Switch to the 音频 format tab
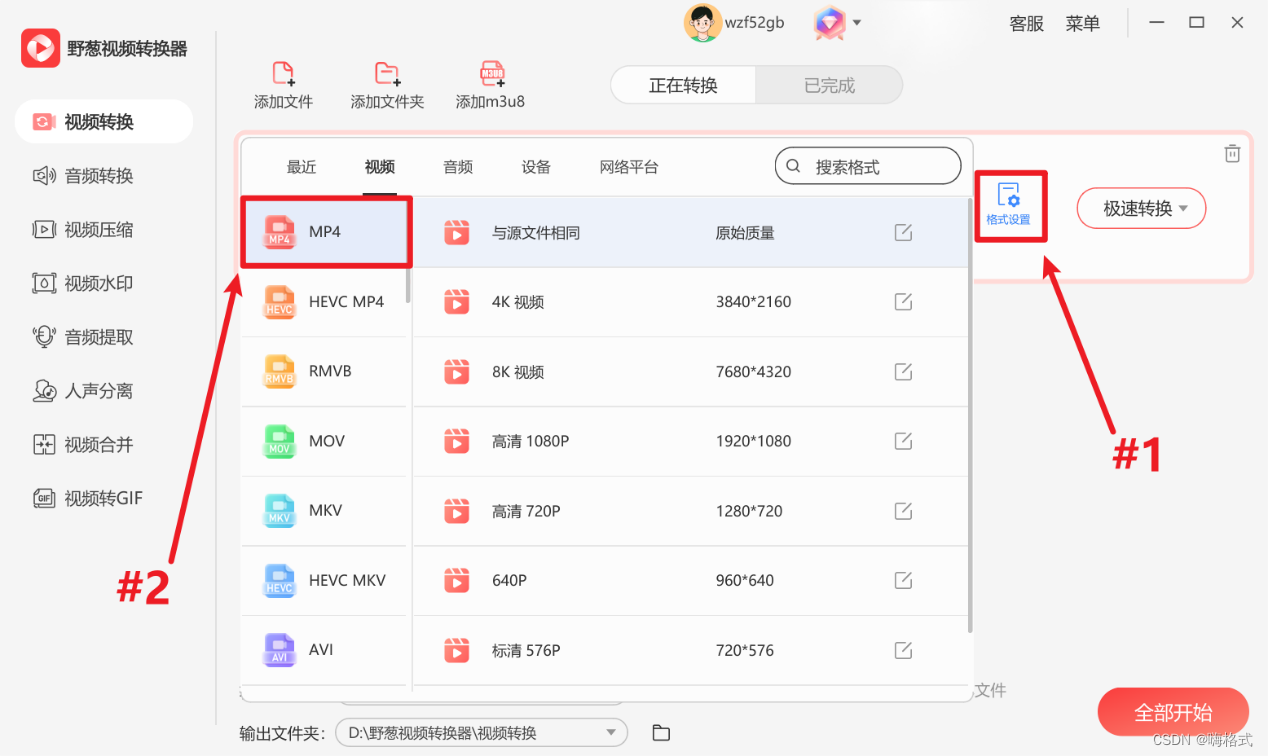 (458, 167)
